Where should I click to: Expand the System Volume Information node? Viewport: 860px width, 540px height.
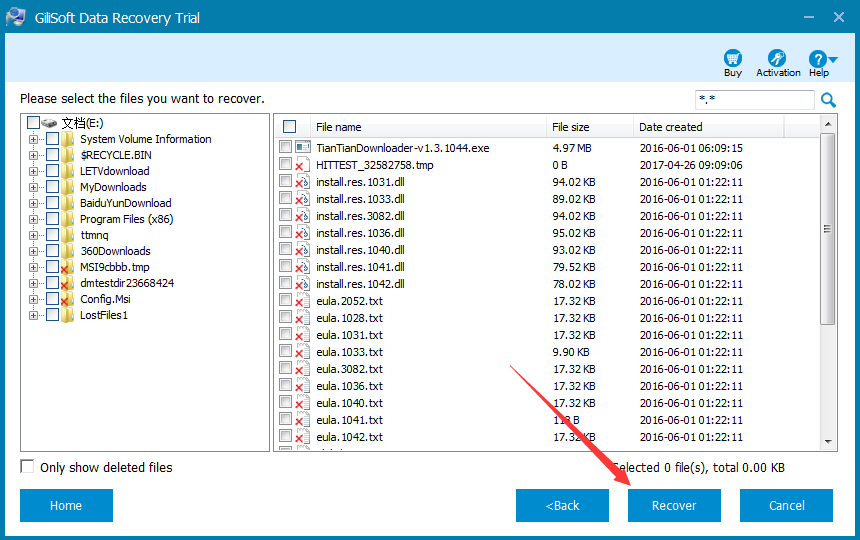tap(34, 139)
